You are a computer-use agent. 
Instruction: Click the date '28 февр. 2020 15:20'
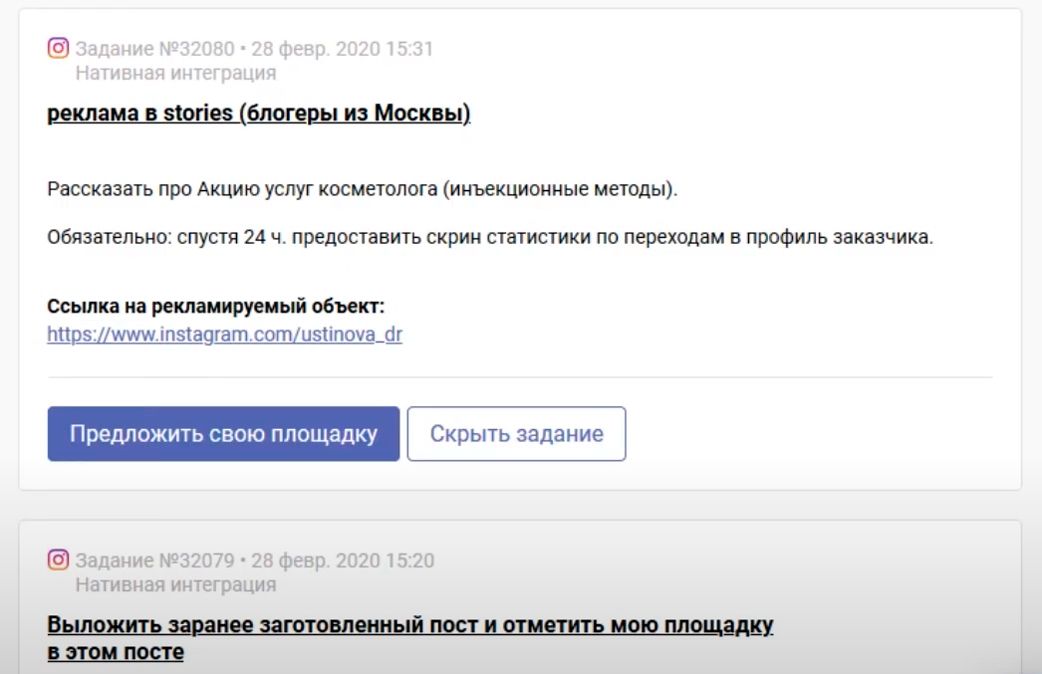[x=342, y=561]
